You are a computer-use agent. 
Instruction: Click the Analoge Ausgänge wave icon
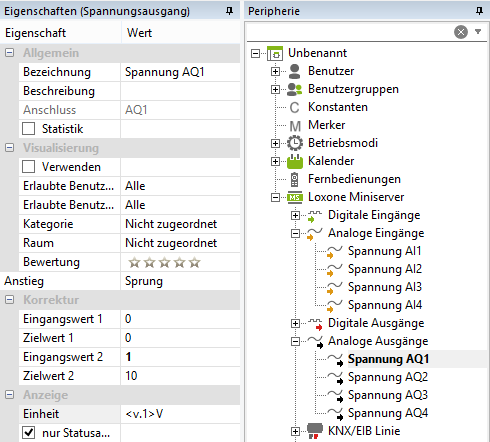tap(315, 342)
